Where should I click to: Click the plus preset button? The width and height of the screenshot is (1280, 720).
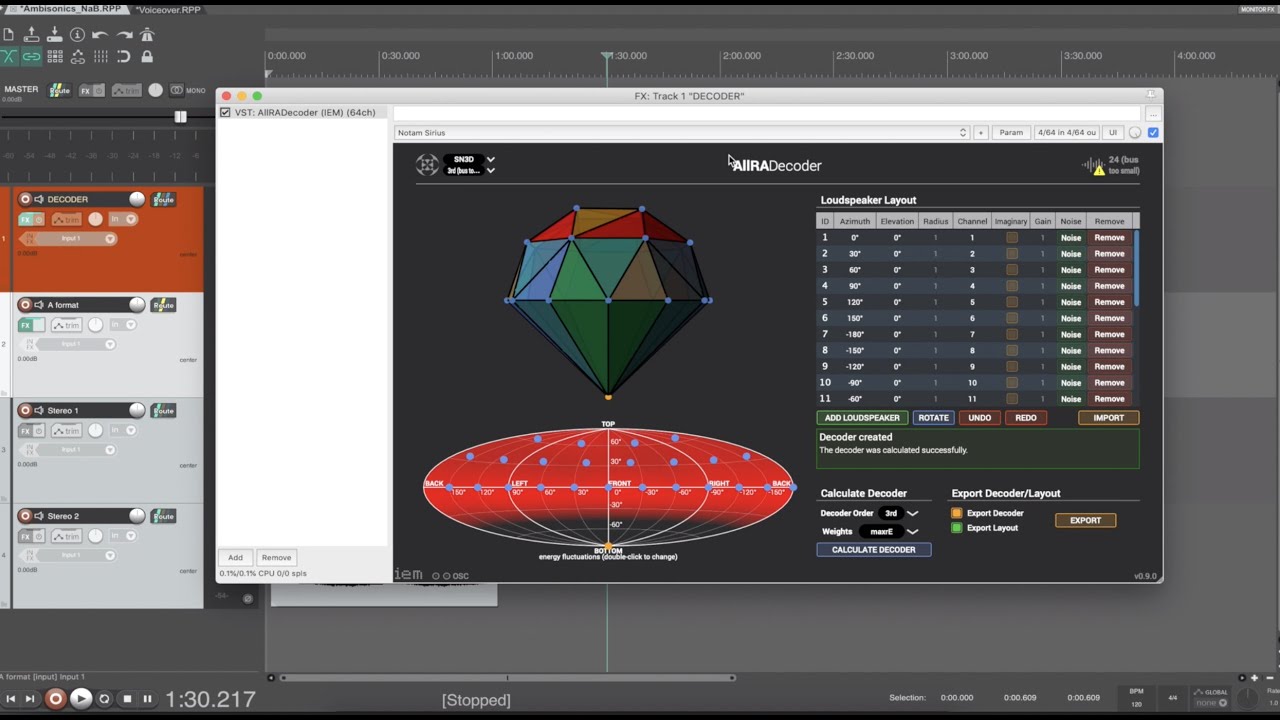pos(981,132)
